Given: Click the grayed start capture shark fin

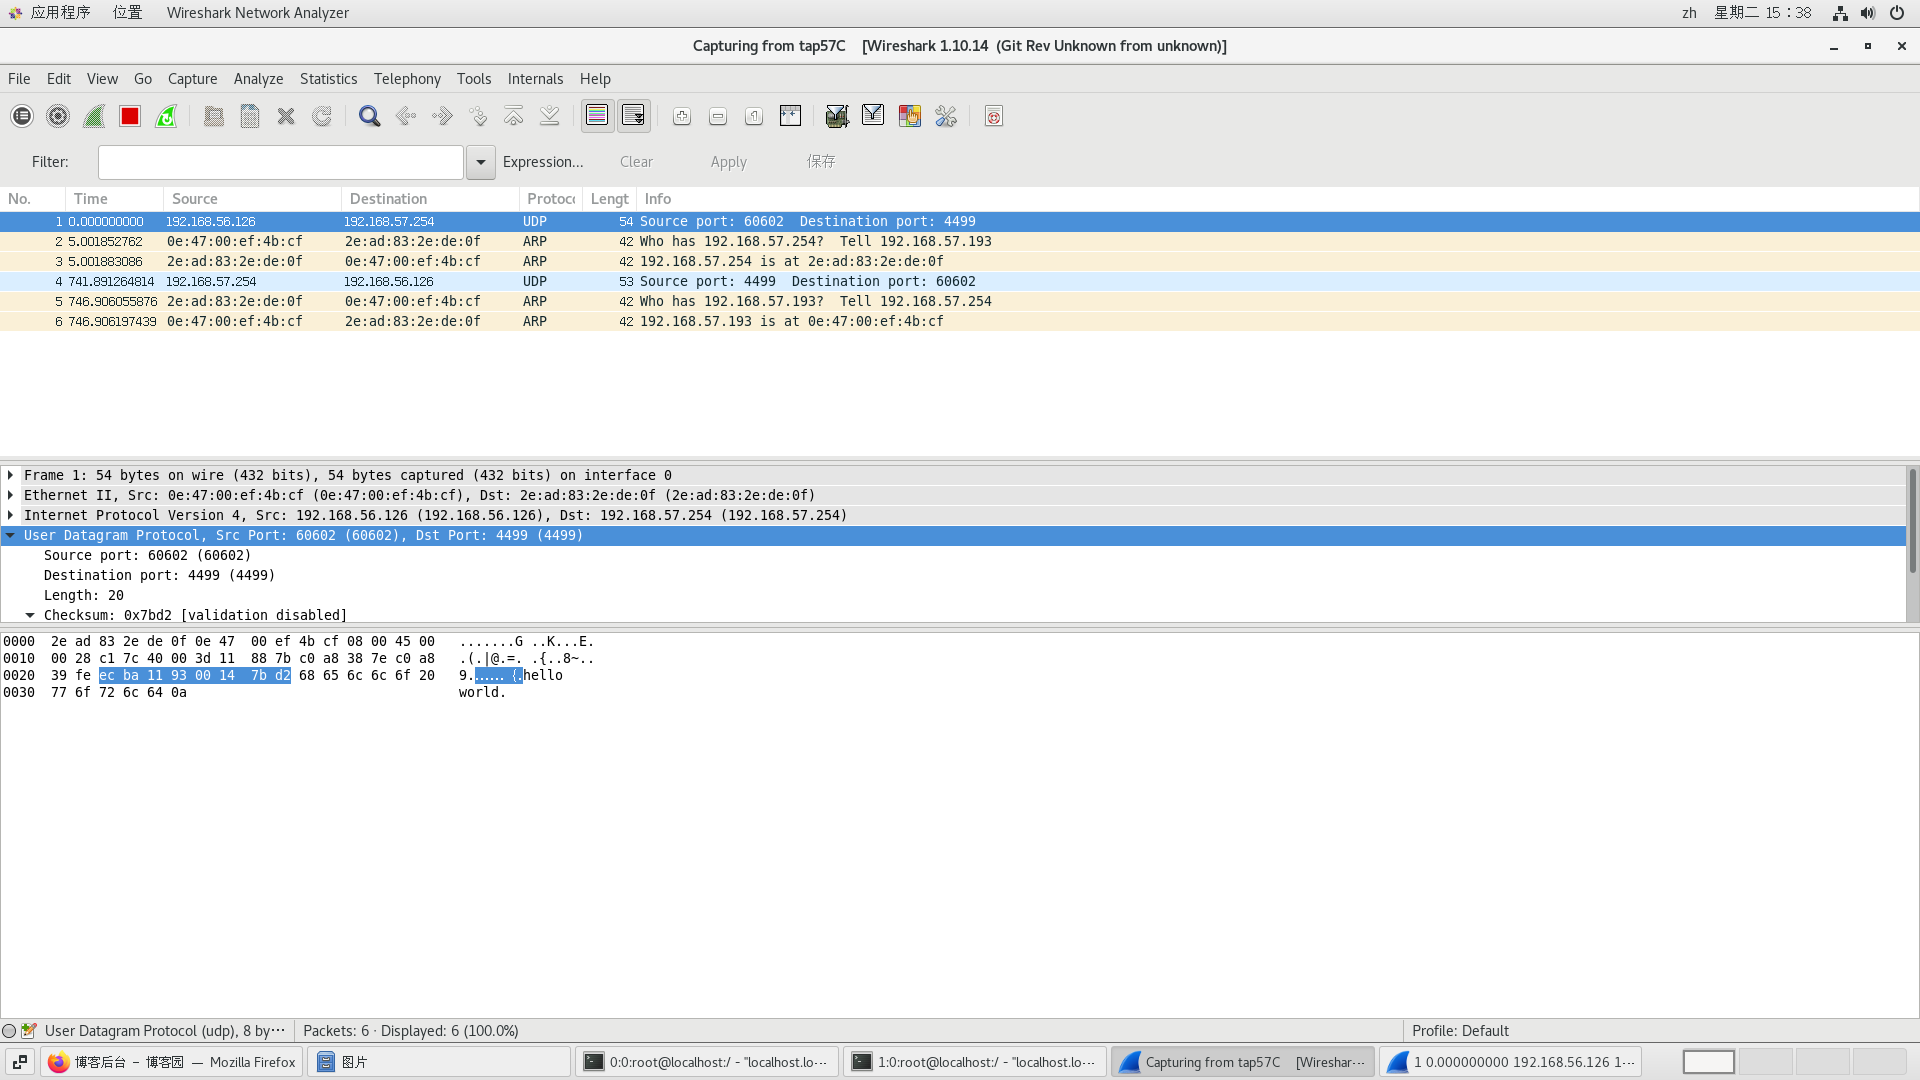Looking at the screenshot, I should pos(94,116).
